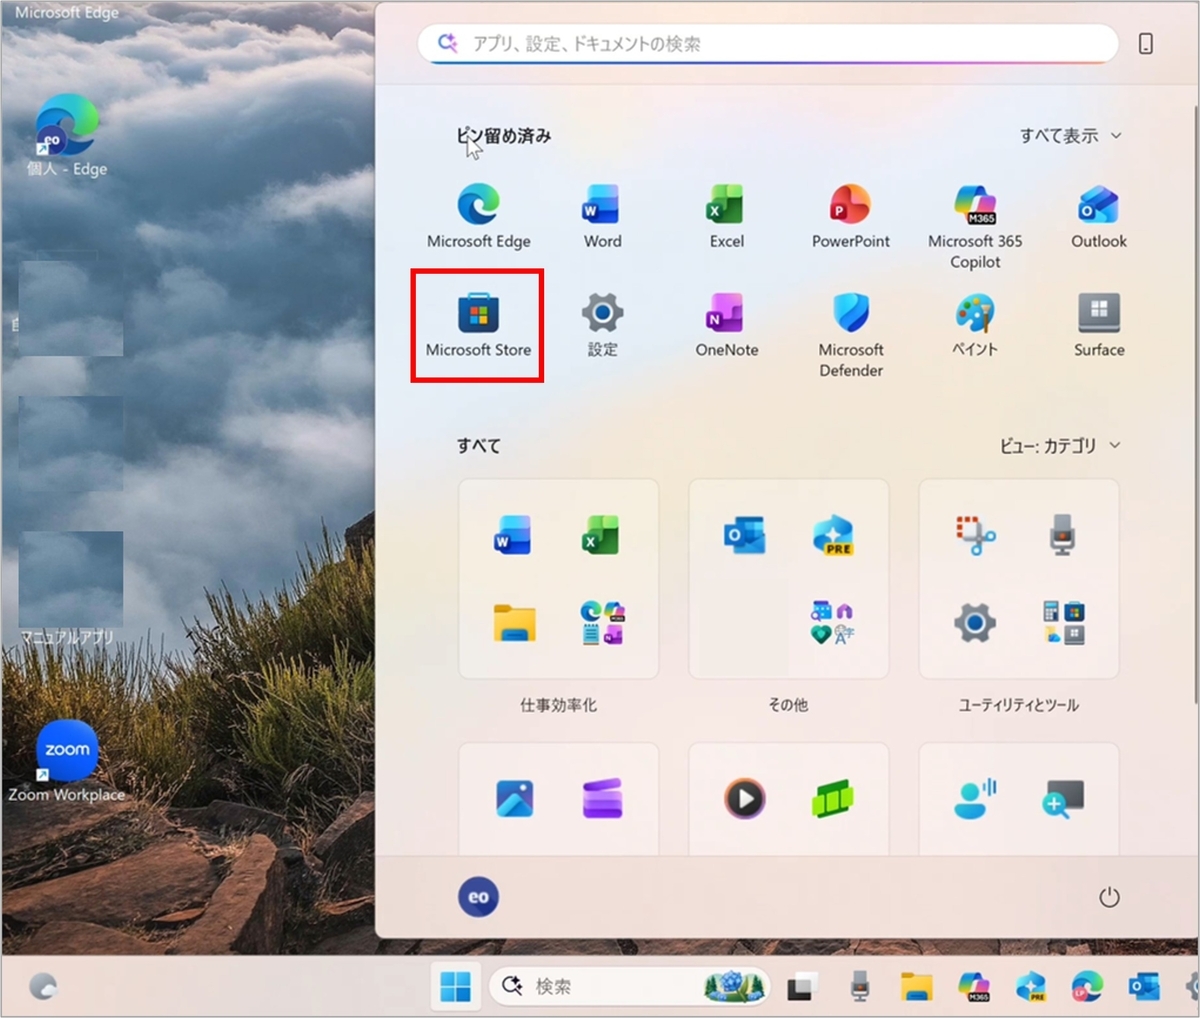Launch Word from the pinned section
Image resolution: width=1200 pixels, height=1018 pixels.
[x=602, y=215]
